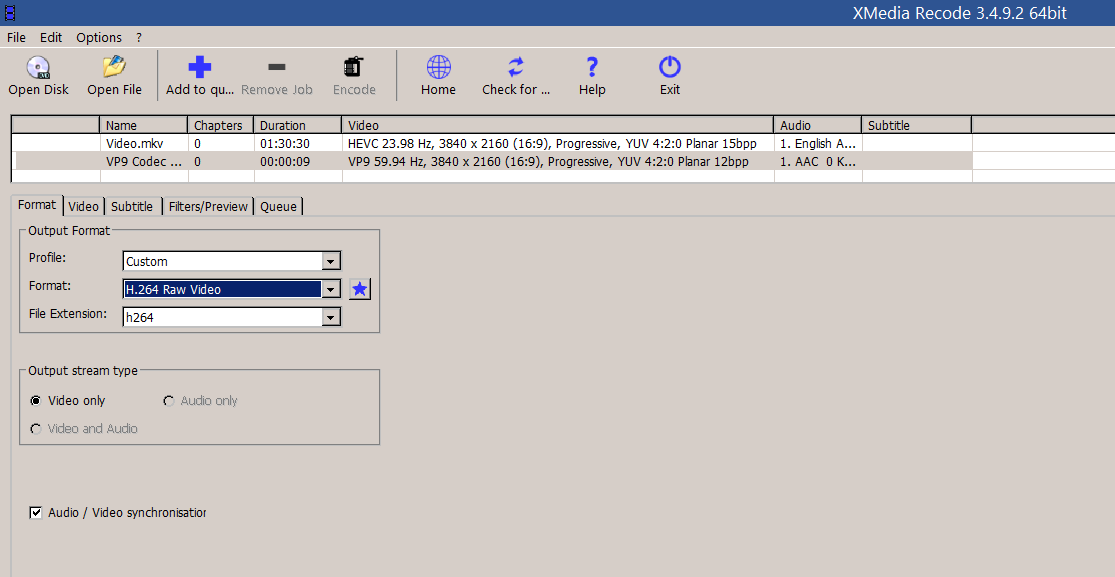Viewport: 1115px width, 577px height.
Task: Click the 01:30:30 duration cell
Action: click(298, 144)
